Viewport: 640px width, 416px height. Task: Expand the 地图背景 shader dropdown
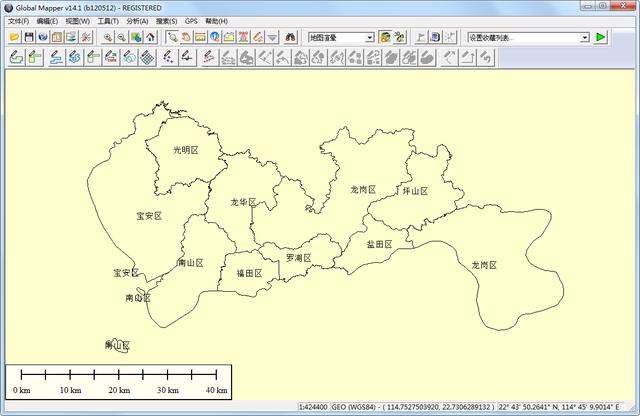click(369, 37)
